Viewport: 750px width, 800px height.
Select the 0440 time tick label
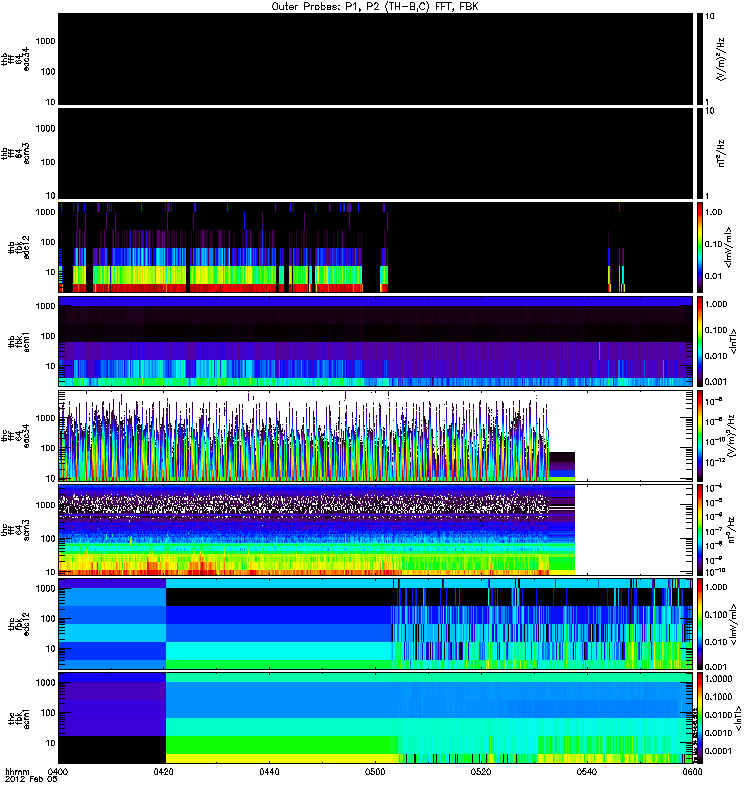tap(271, 773)
